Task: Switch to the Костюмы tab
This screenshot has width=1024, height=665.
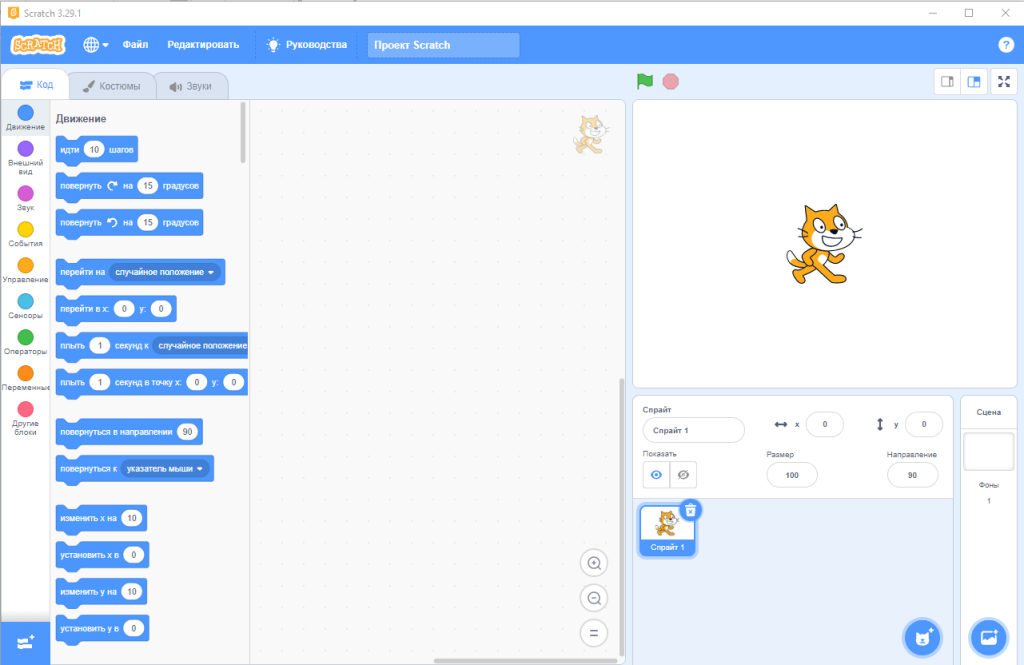Action: [x=111, y=85]
